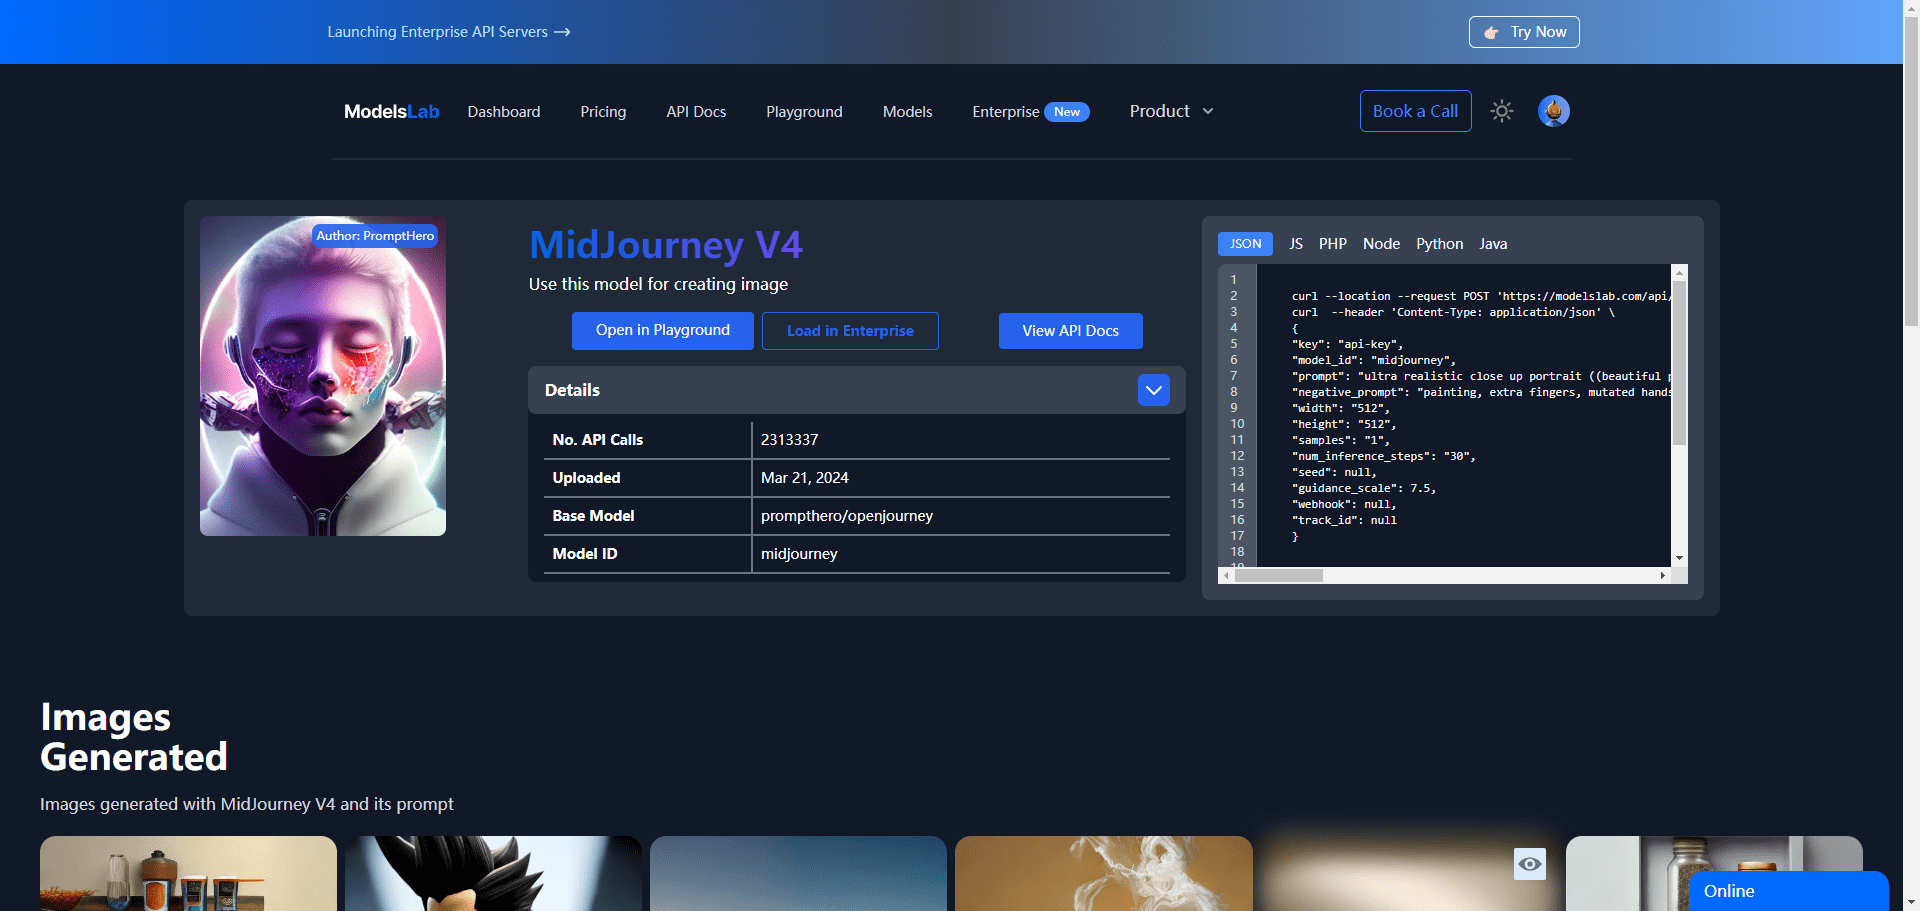Toggle the light/dark theme sun icon

click(1502, 111)
